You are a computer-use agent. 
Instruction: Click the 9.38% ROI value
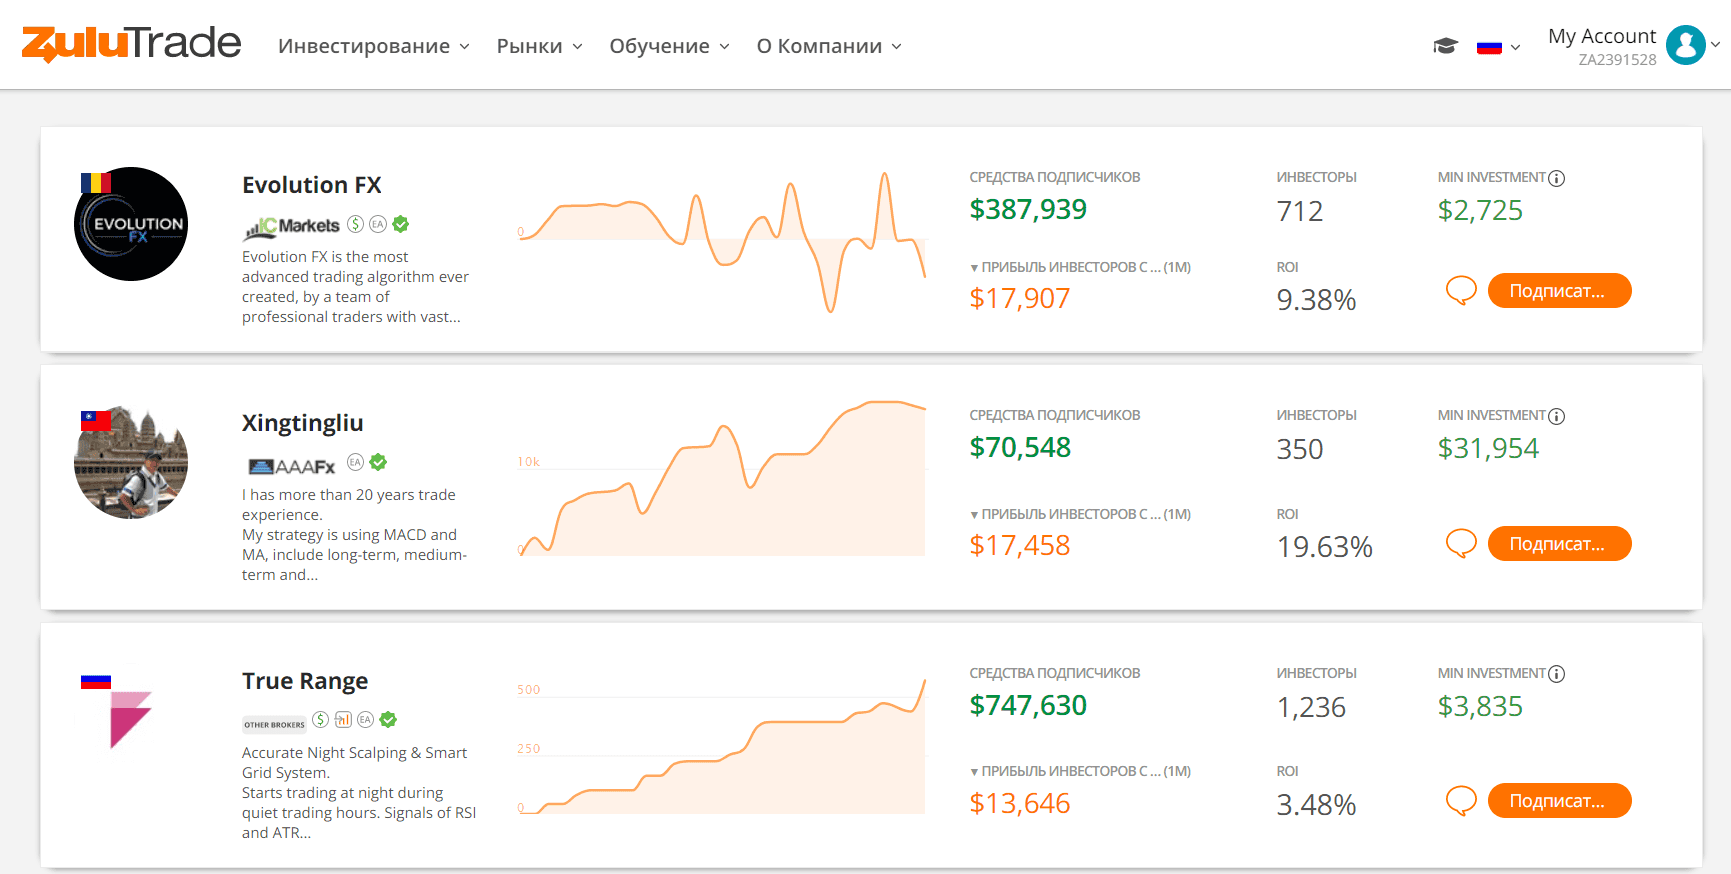pyautogui.click(x=1316, y=300)
